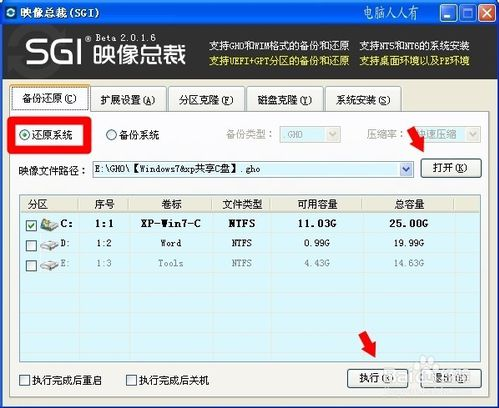
Task: Open the 备份类型 GHO dropdown
Action: point(333,135)
